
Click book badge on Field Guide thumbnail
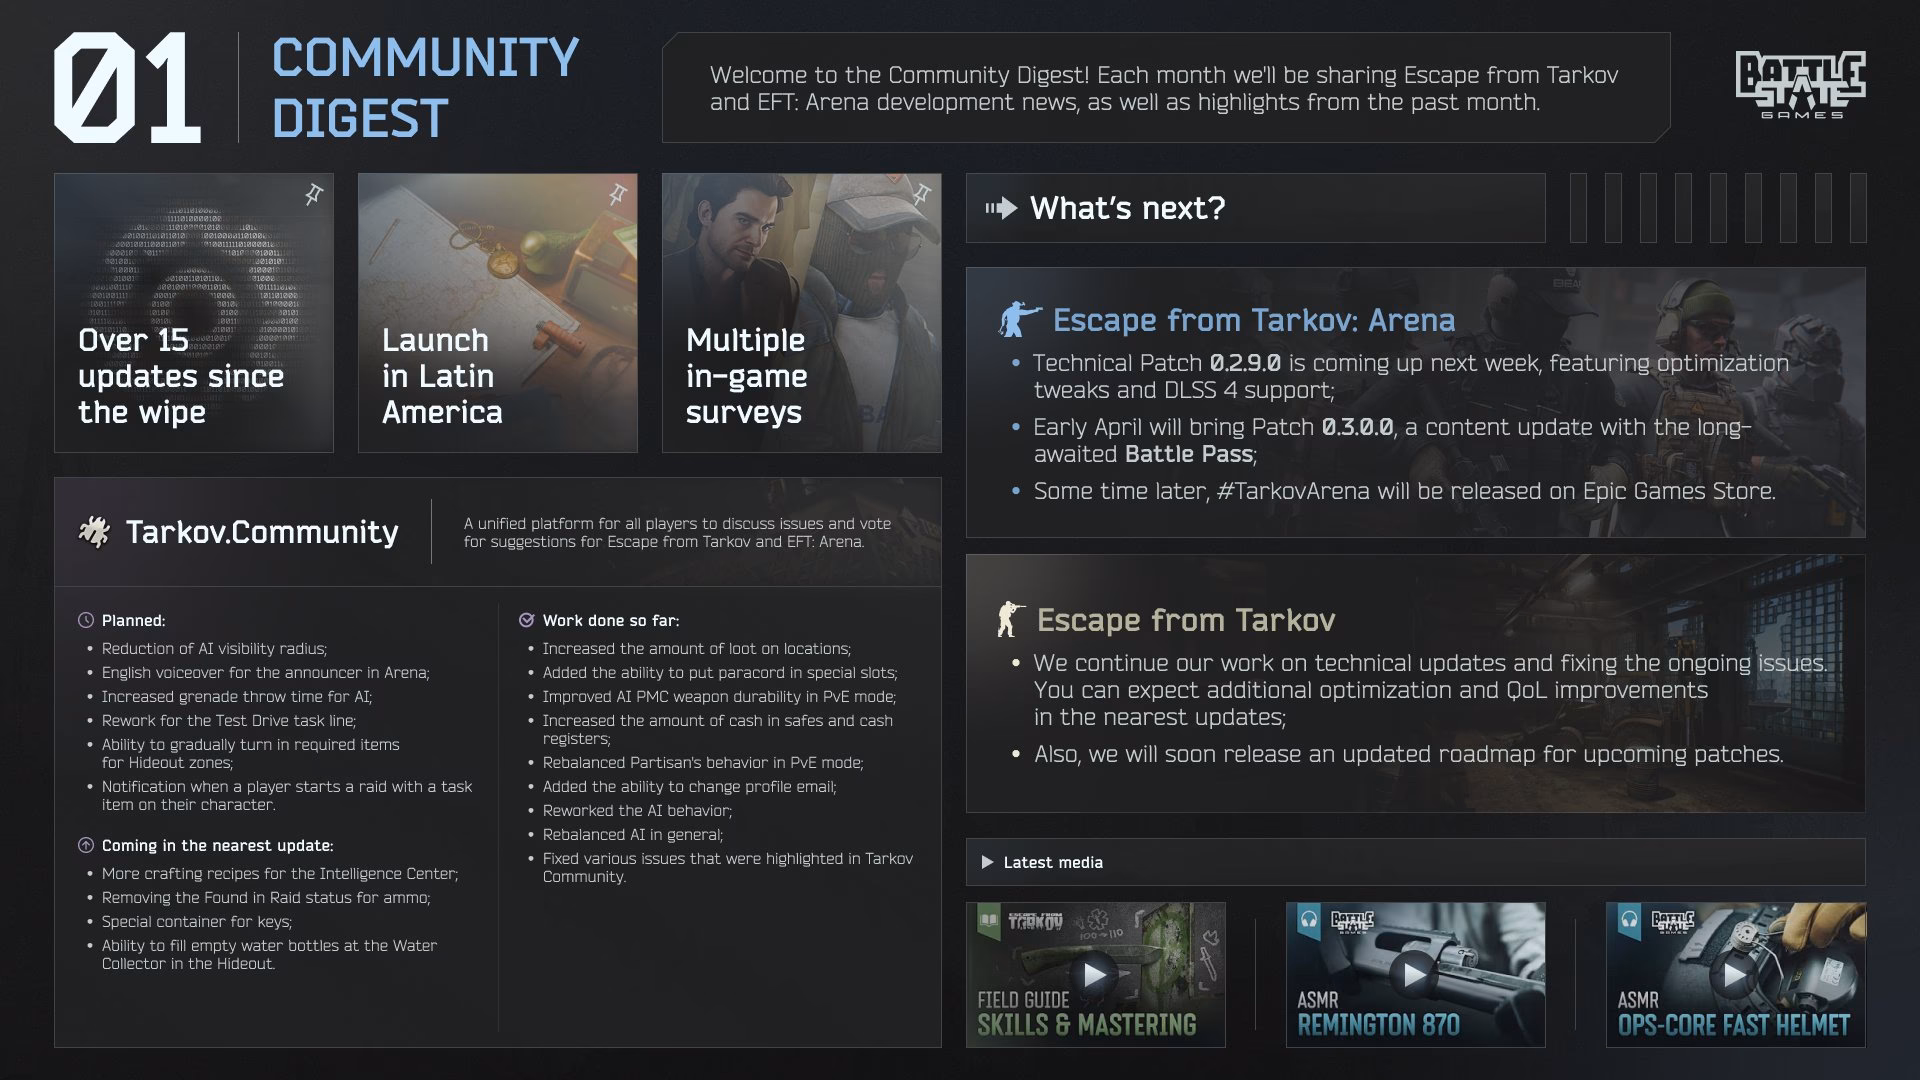click(989, 919)
